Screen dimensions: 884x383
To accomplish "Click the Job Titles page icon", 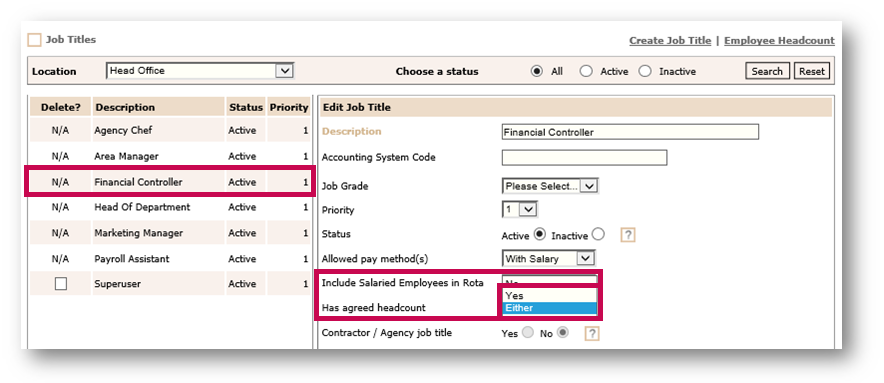I will click(34, 40).
